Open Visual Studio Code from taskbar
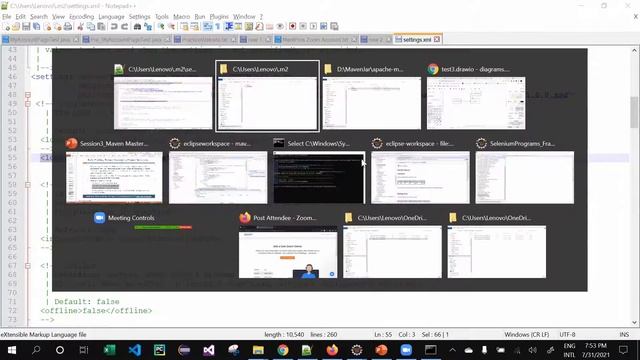 pos(135,350)
